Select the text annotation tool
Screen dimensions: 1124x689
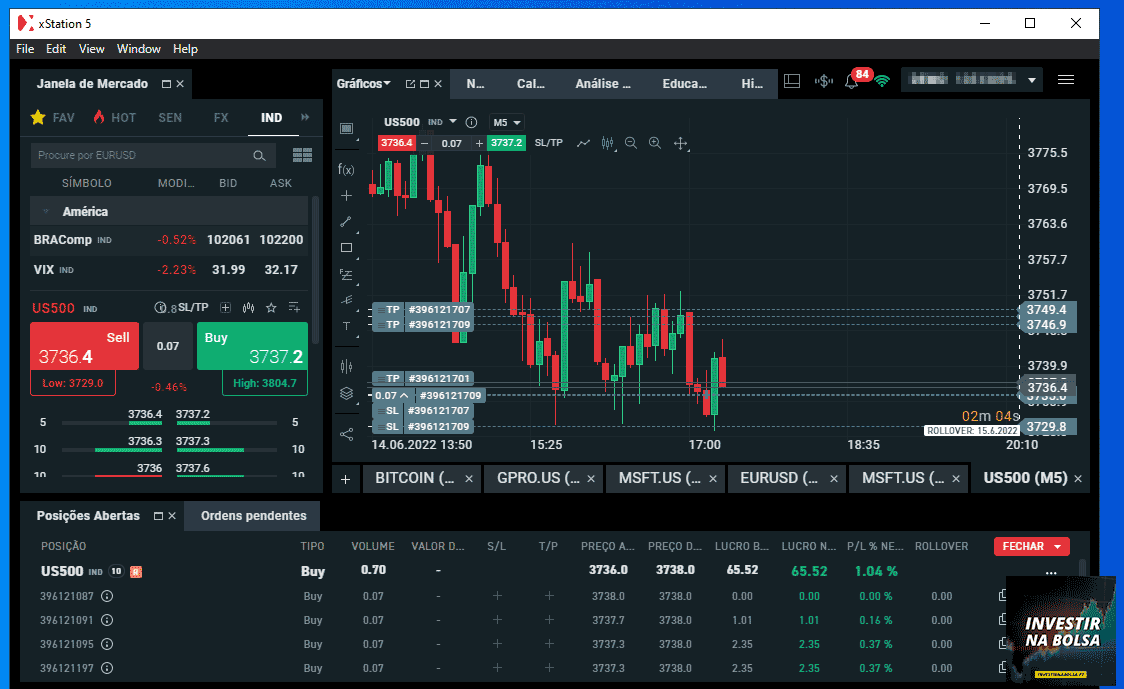tap(346, 327)
